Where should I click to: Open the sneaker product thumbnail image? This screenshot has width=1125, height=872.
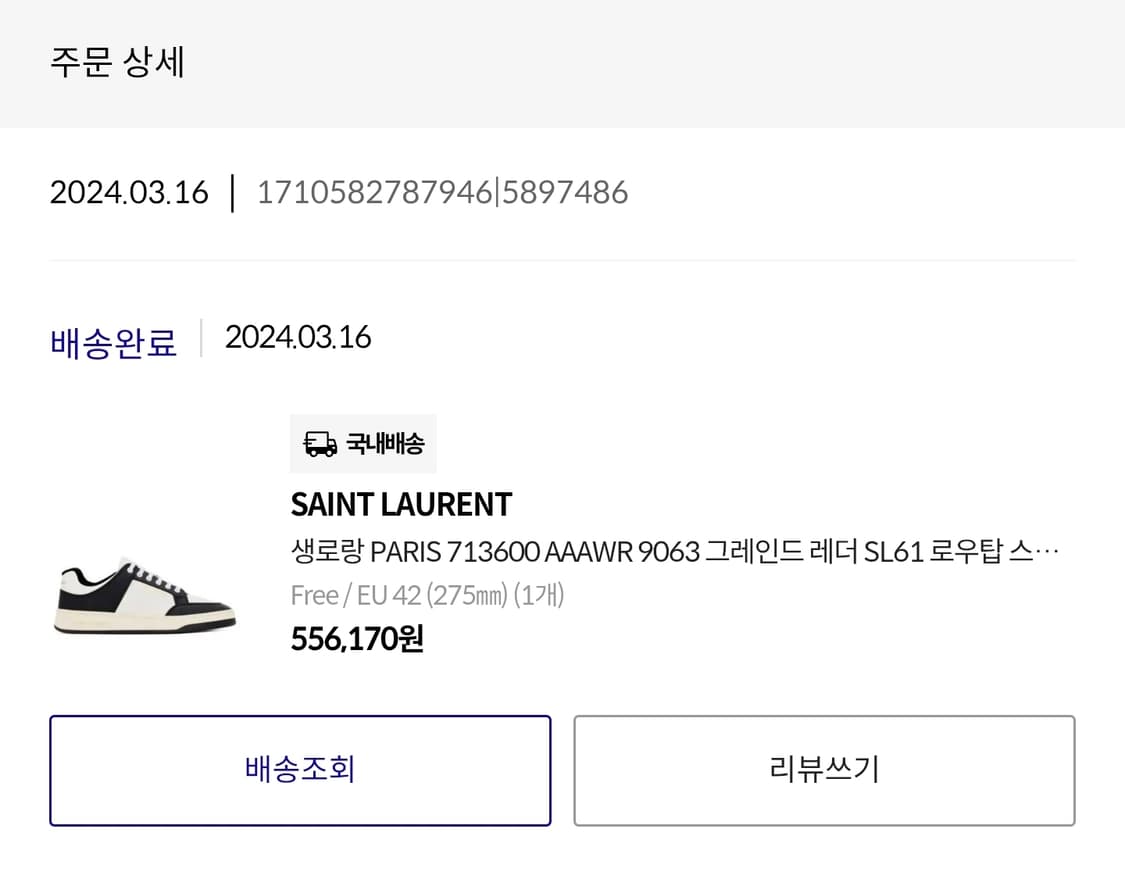143,600
